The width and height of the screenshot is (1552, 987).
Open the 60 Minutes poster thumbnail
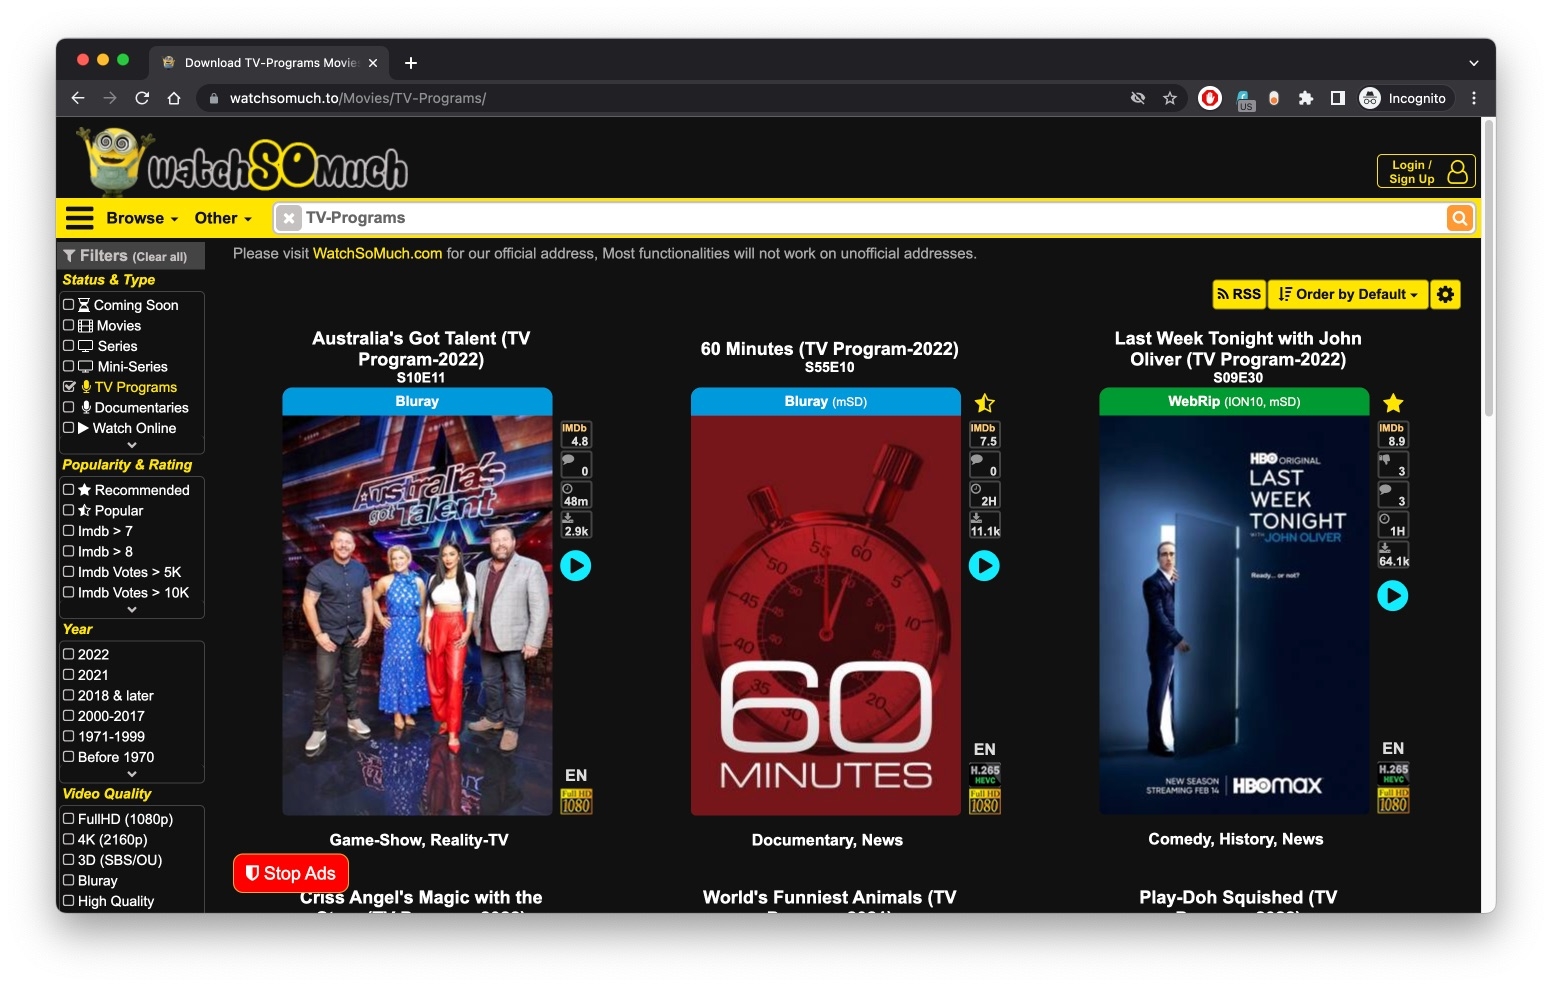(x=826, y=615)
